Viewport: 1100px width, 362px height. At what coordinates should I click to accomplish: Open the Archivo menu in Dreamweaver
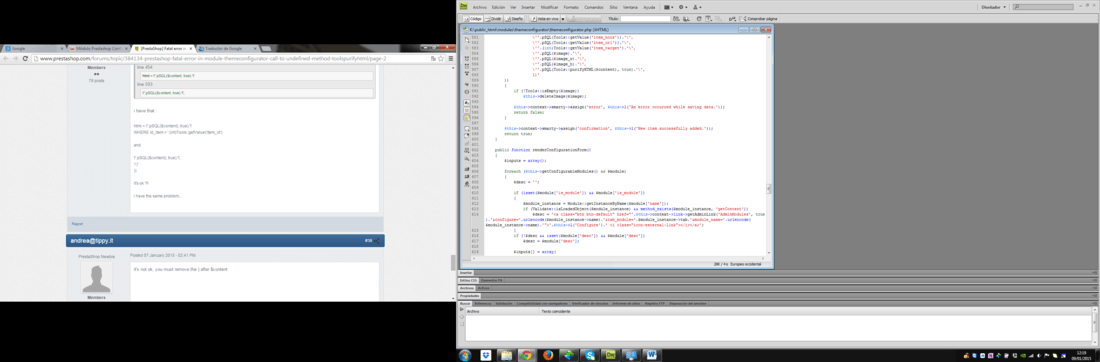(x=480, y=7)
